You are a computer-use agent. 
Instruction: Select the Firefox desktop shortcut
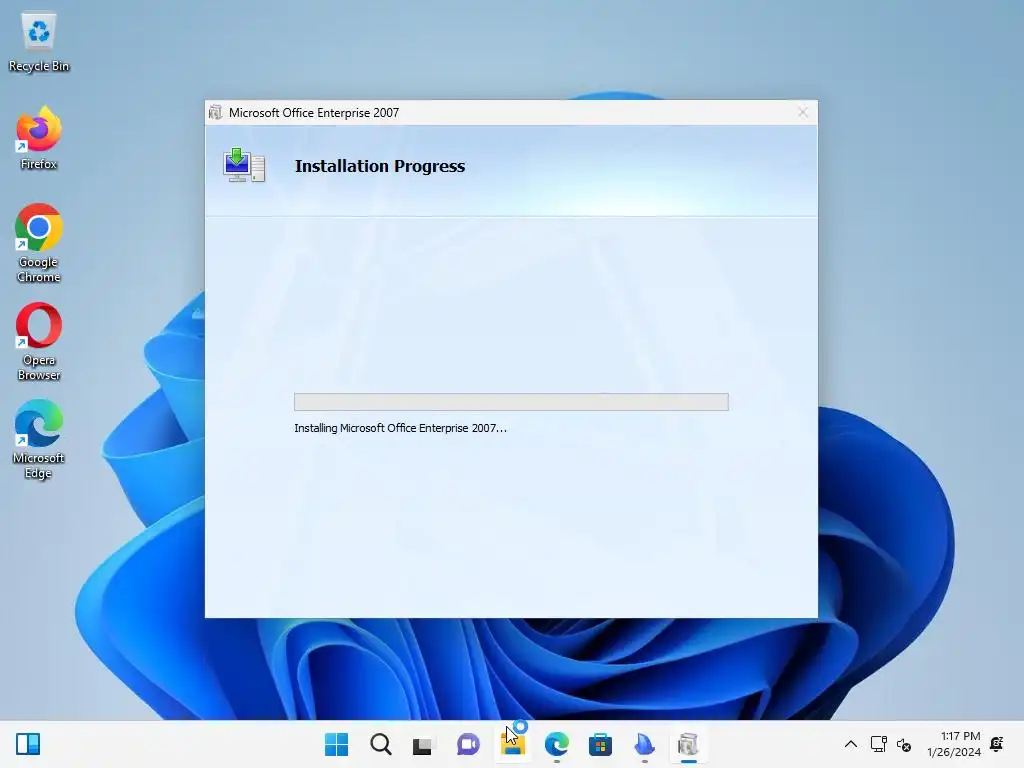click(x=39, y=138)
